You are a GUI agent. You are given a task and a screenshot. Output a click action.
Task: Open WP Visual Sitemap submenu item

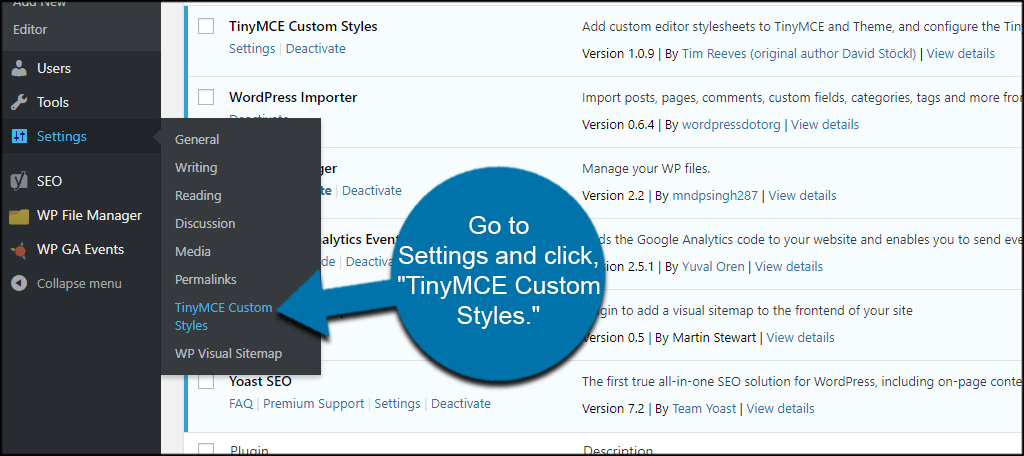[x=229, y=353]
